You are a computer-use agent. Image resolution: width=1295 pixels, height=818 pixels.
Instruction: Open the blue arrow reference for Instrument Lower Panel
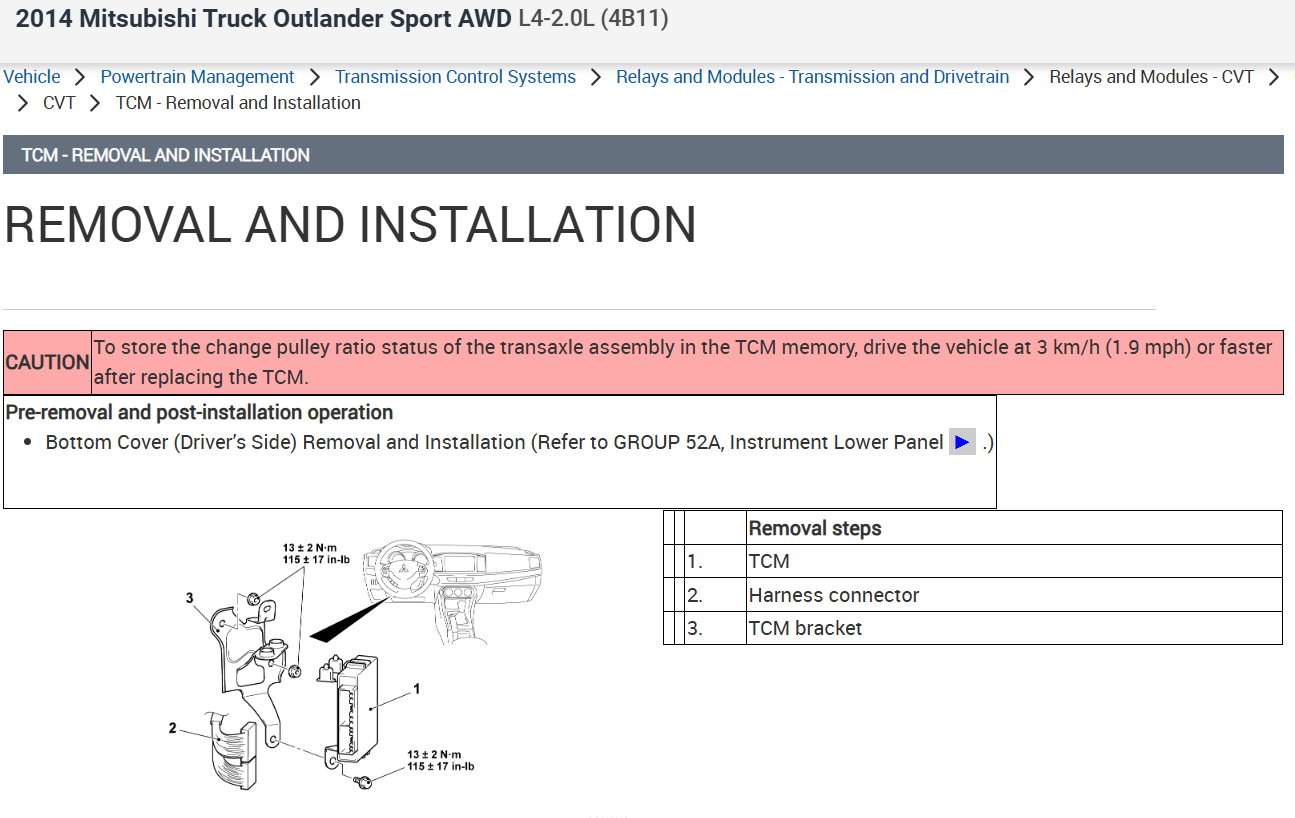point(962,442)
